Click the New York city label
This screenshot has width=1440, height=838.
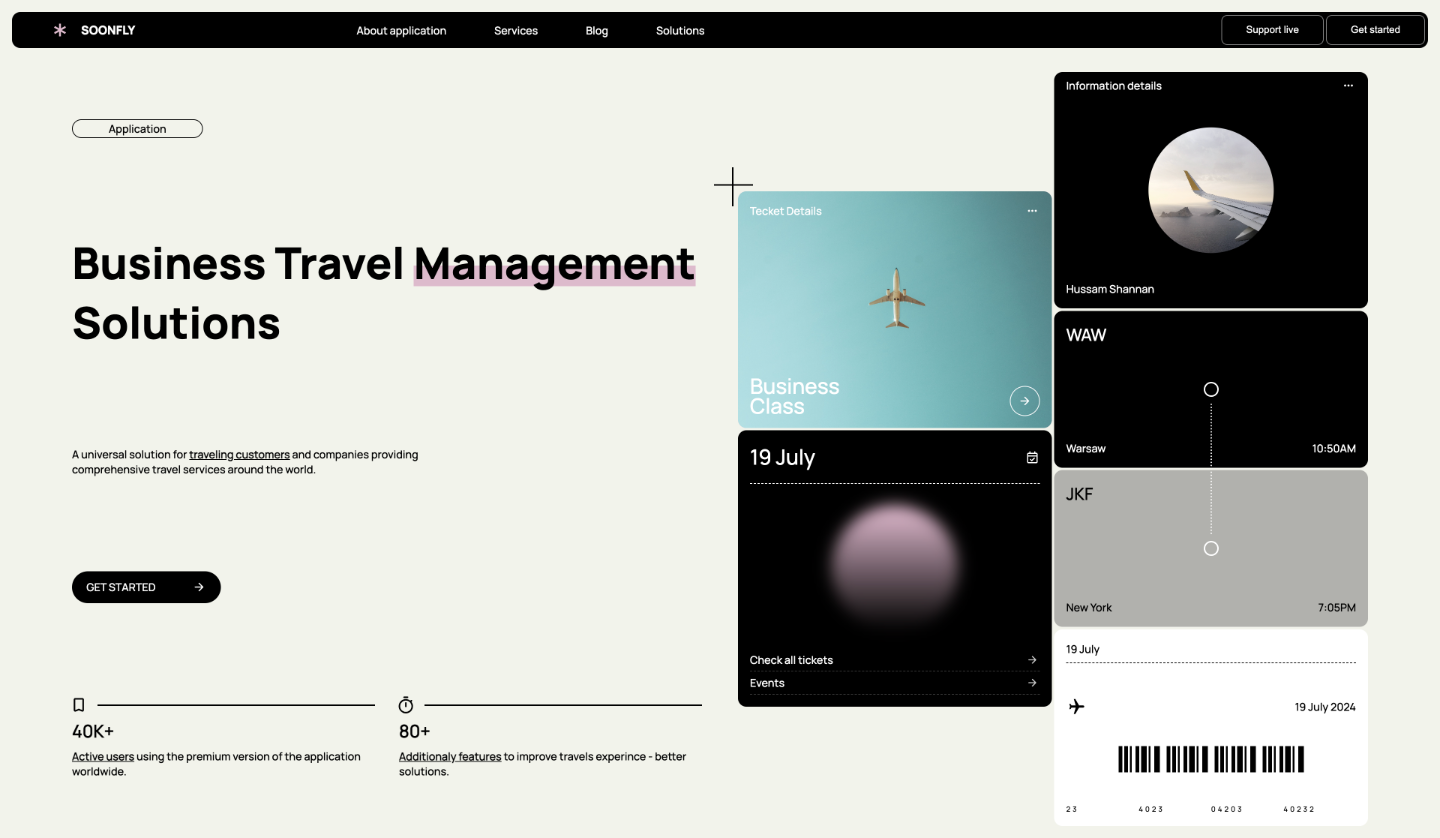tap(1089, 608)
